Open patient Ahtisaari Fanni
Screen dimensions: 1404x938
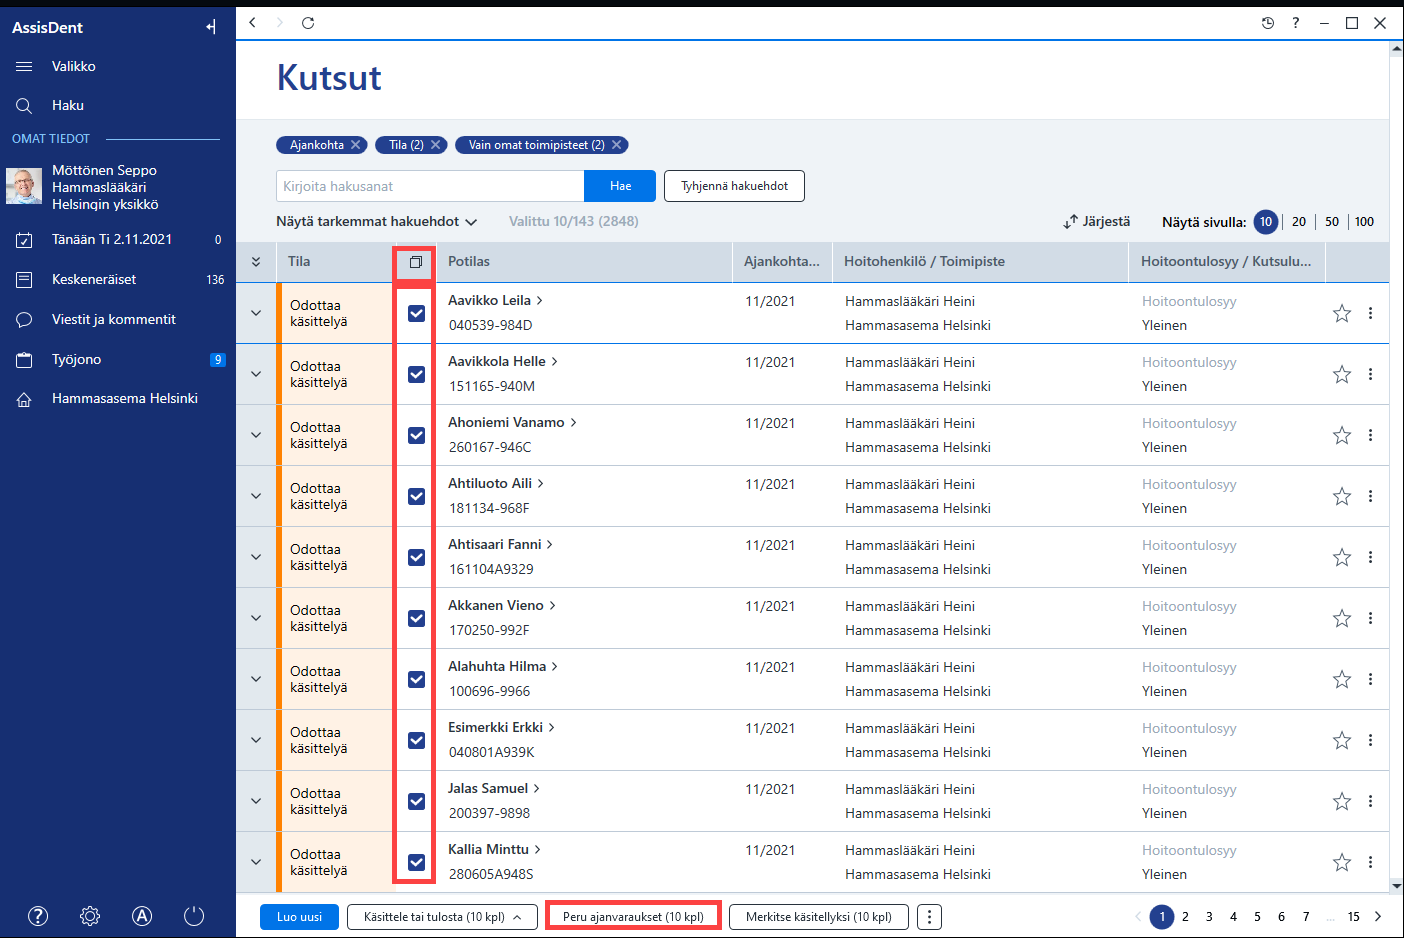[500, 544]
